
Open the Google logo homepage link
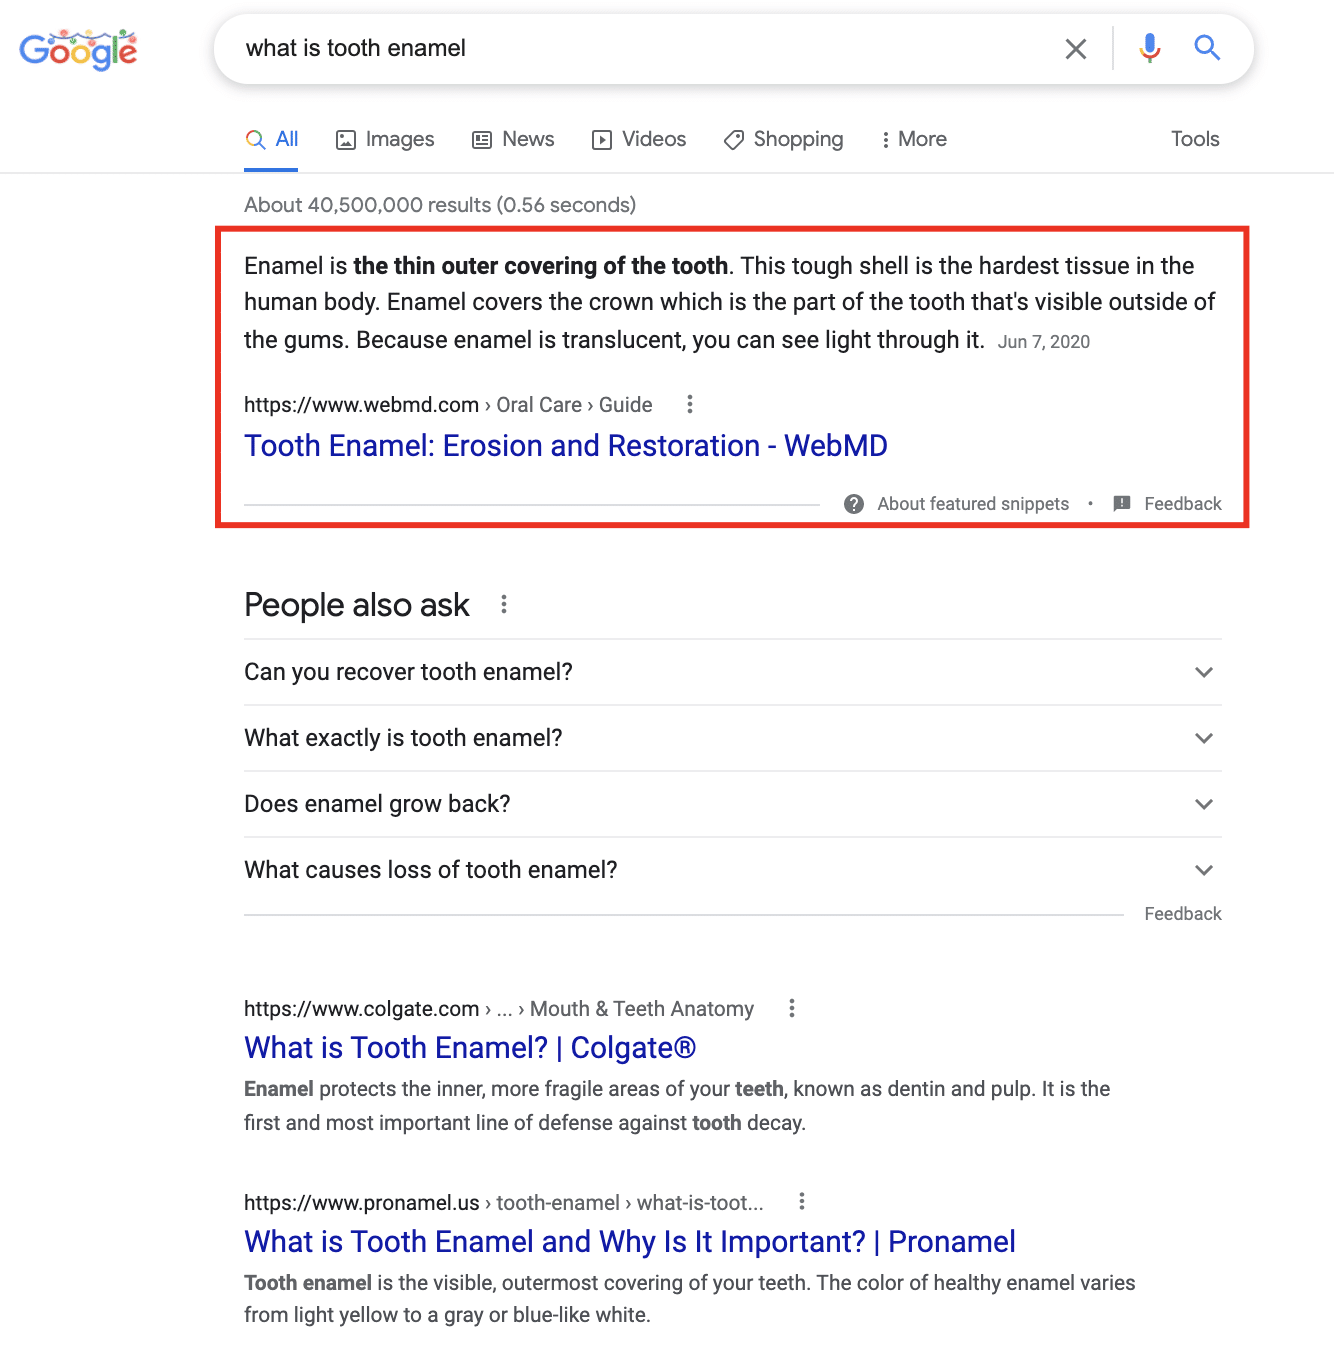[x=79, y=50]
